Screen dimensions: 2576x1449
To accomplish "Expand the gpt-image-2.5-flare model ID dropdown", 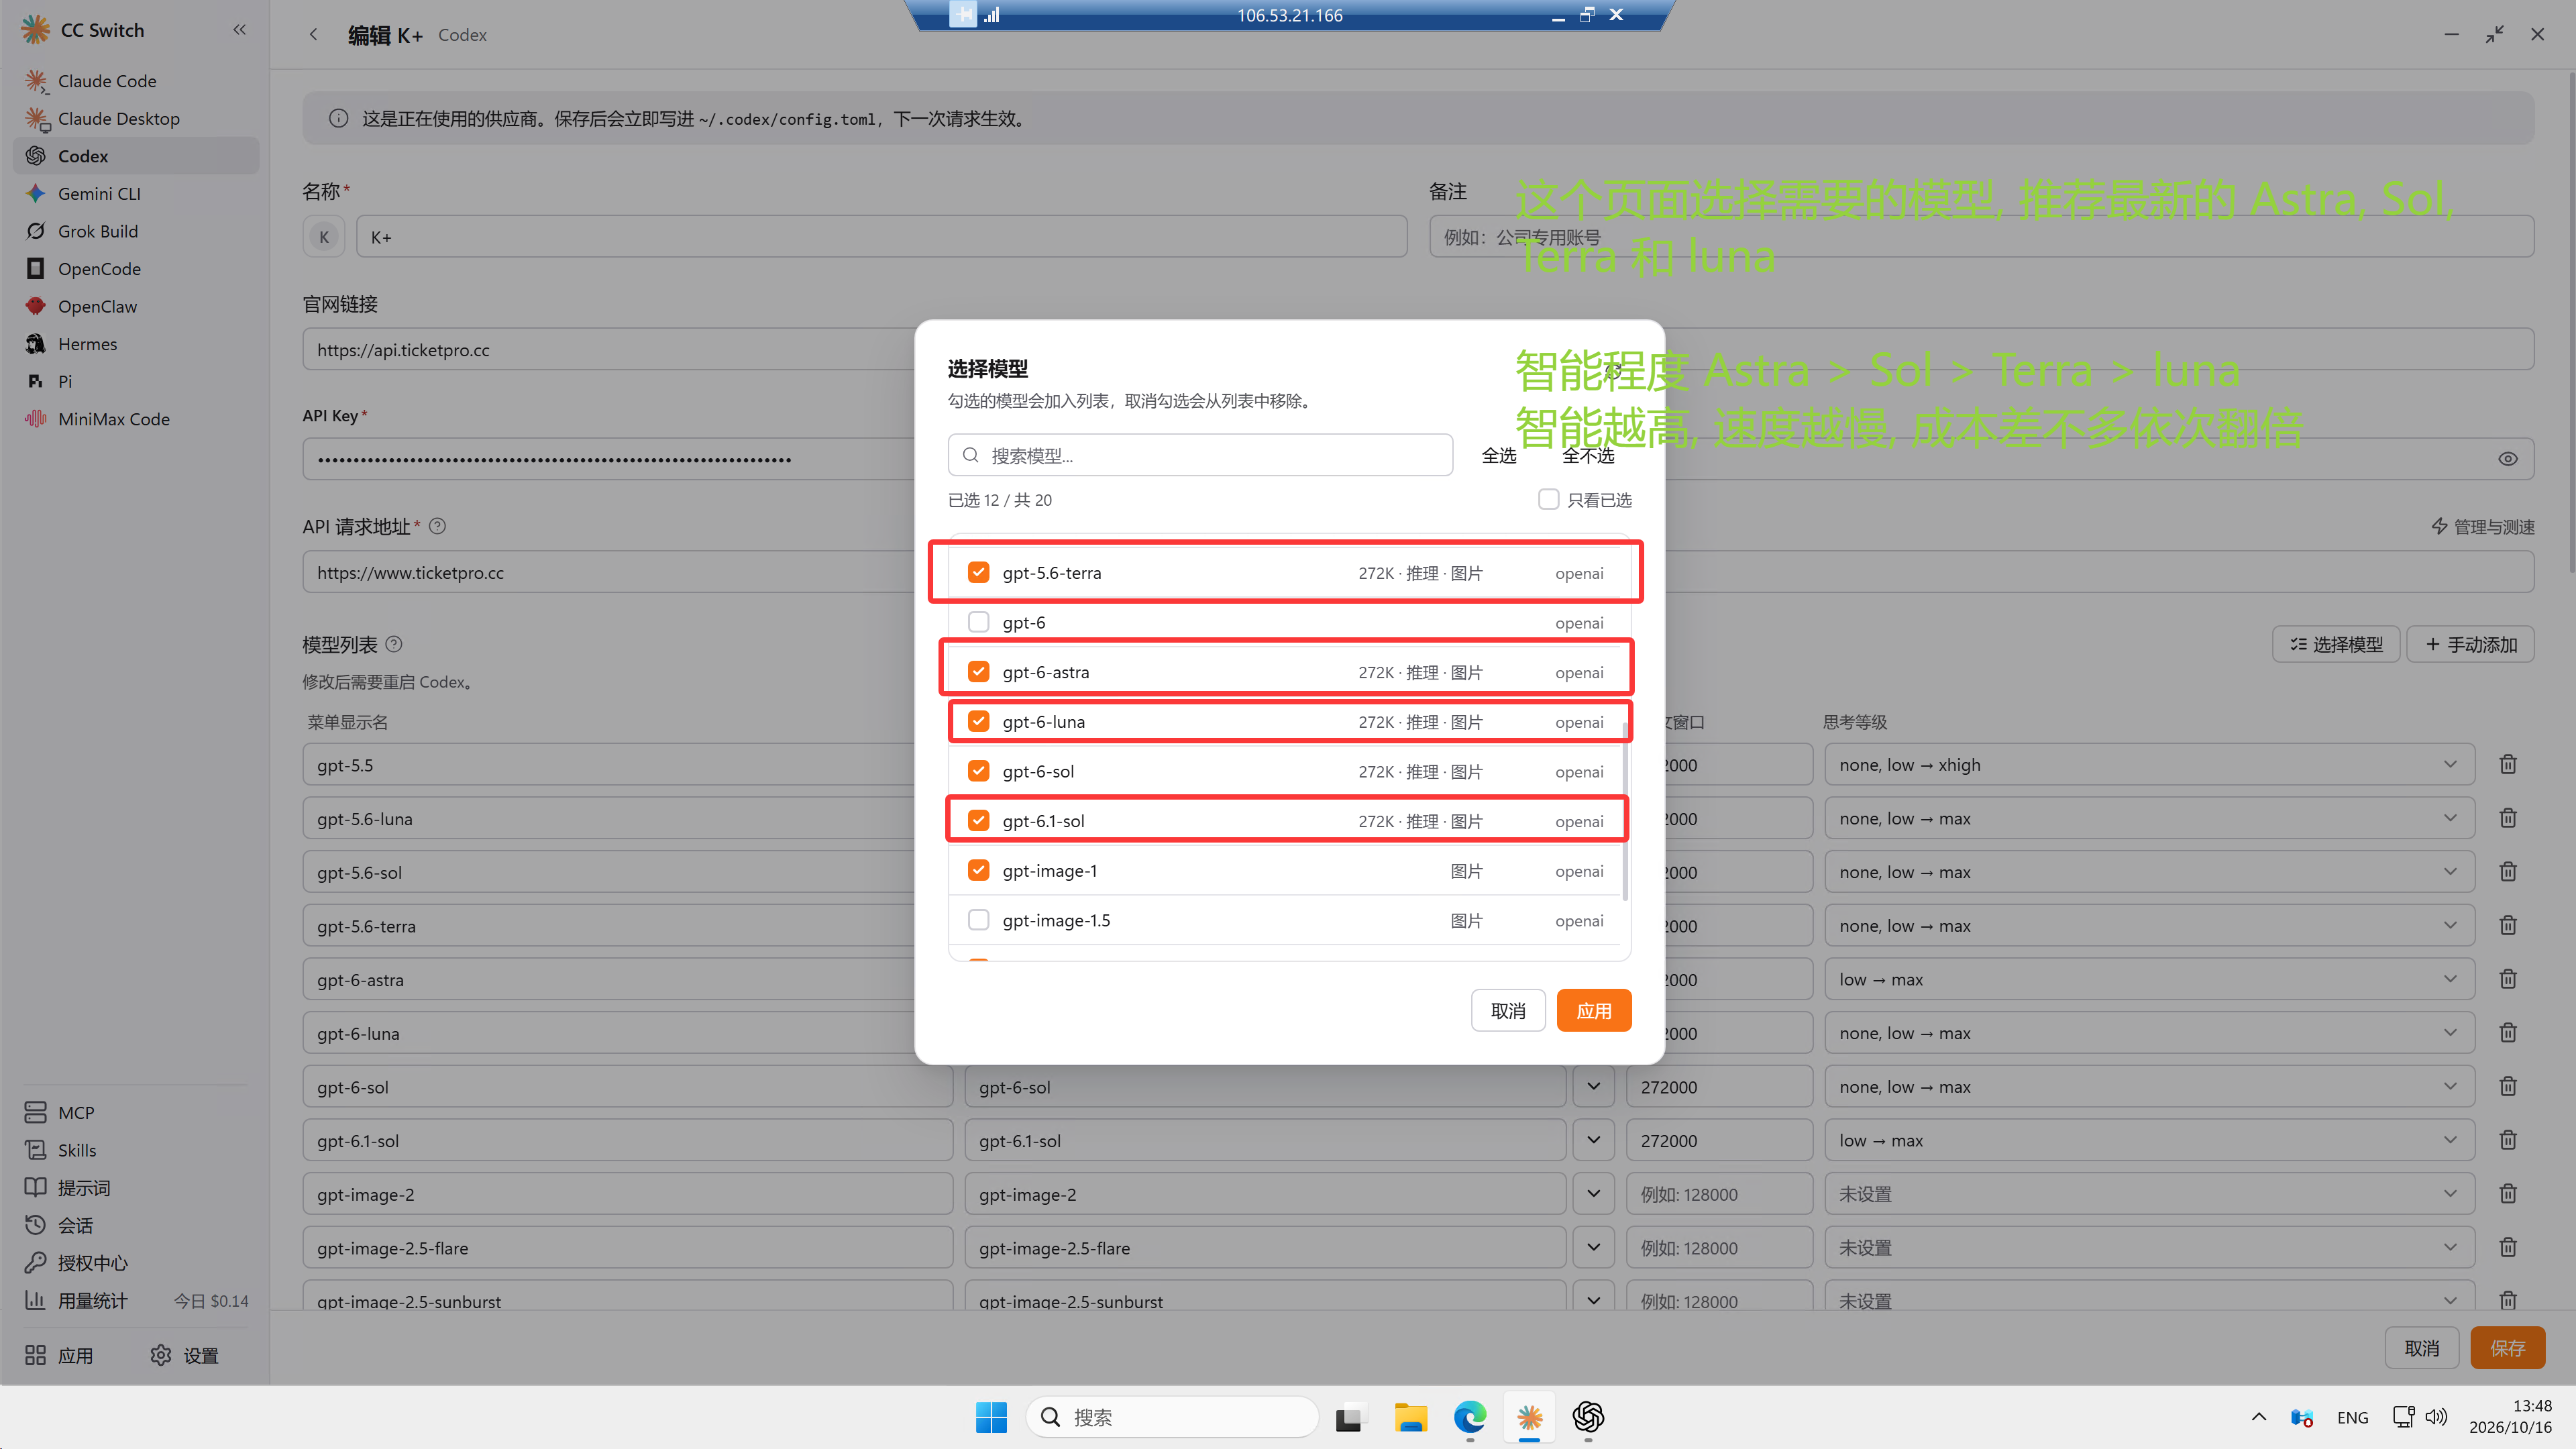I will point(1593,1248).
